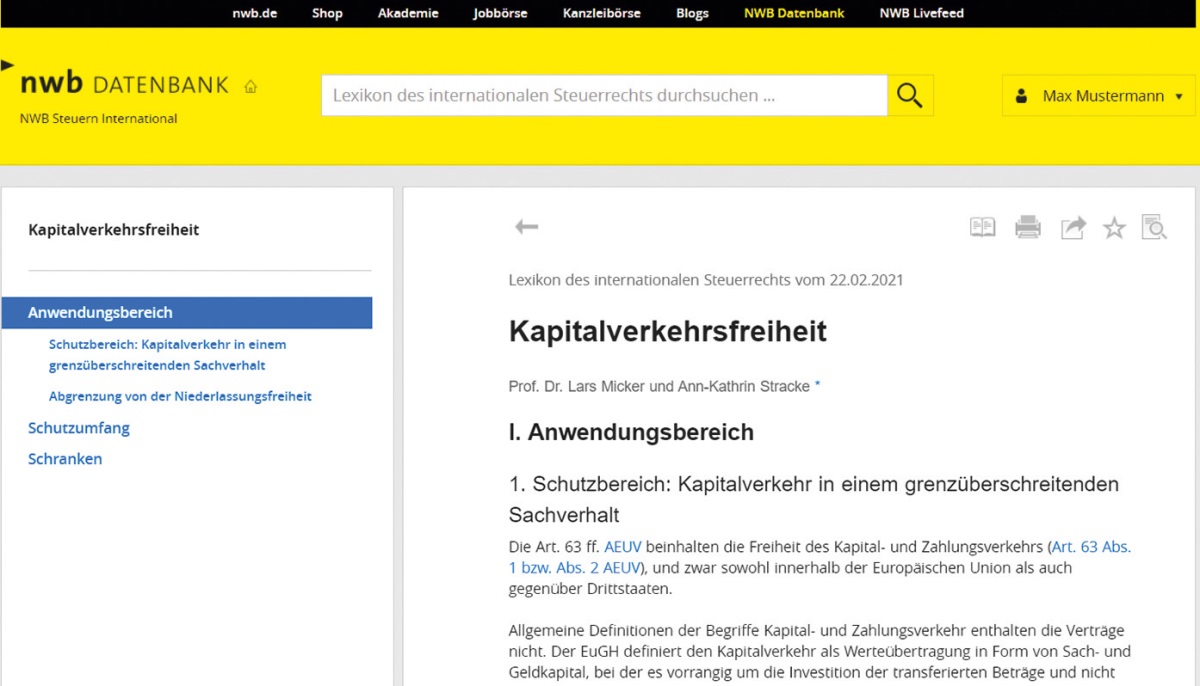The height and width of the screenshot is (686, 1200).
Task: Click the back arrow in document
Action: [526, 227]
